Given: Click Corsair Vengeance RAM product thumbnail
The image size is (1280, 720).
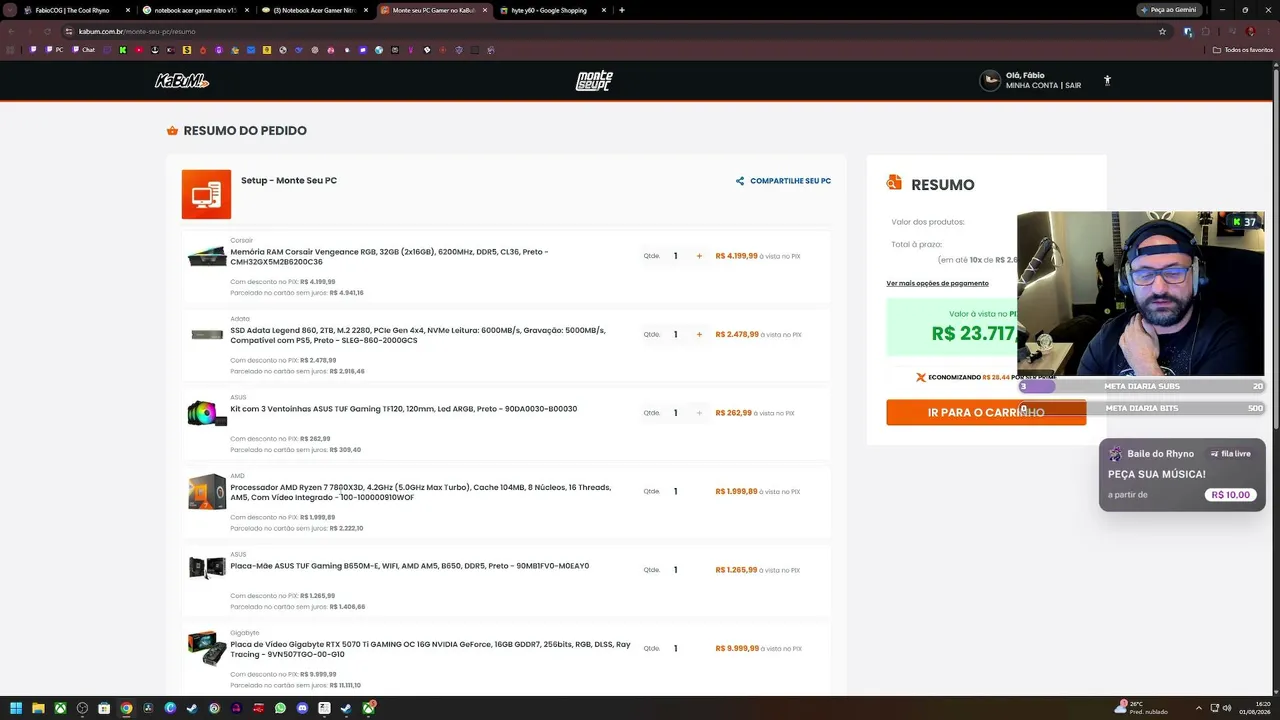Looking at the screenshot, I should [x=207, y=256].
